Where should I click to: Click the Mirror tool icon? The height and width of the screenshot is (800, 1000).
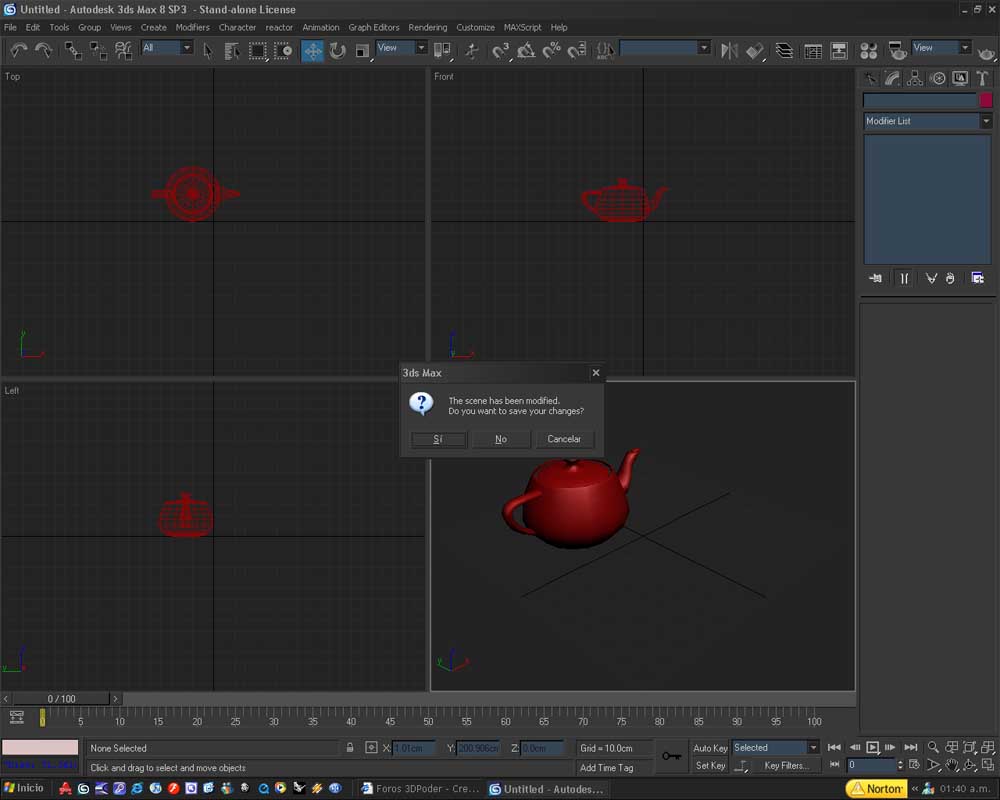pos(729,50)
